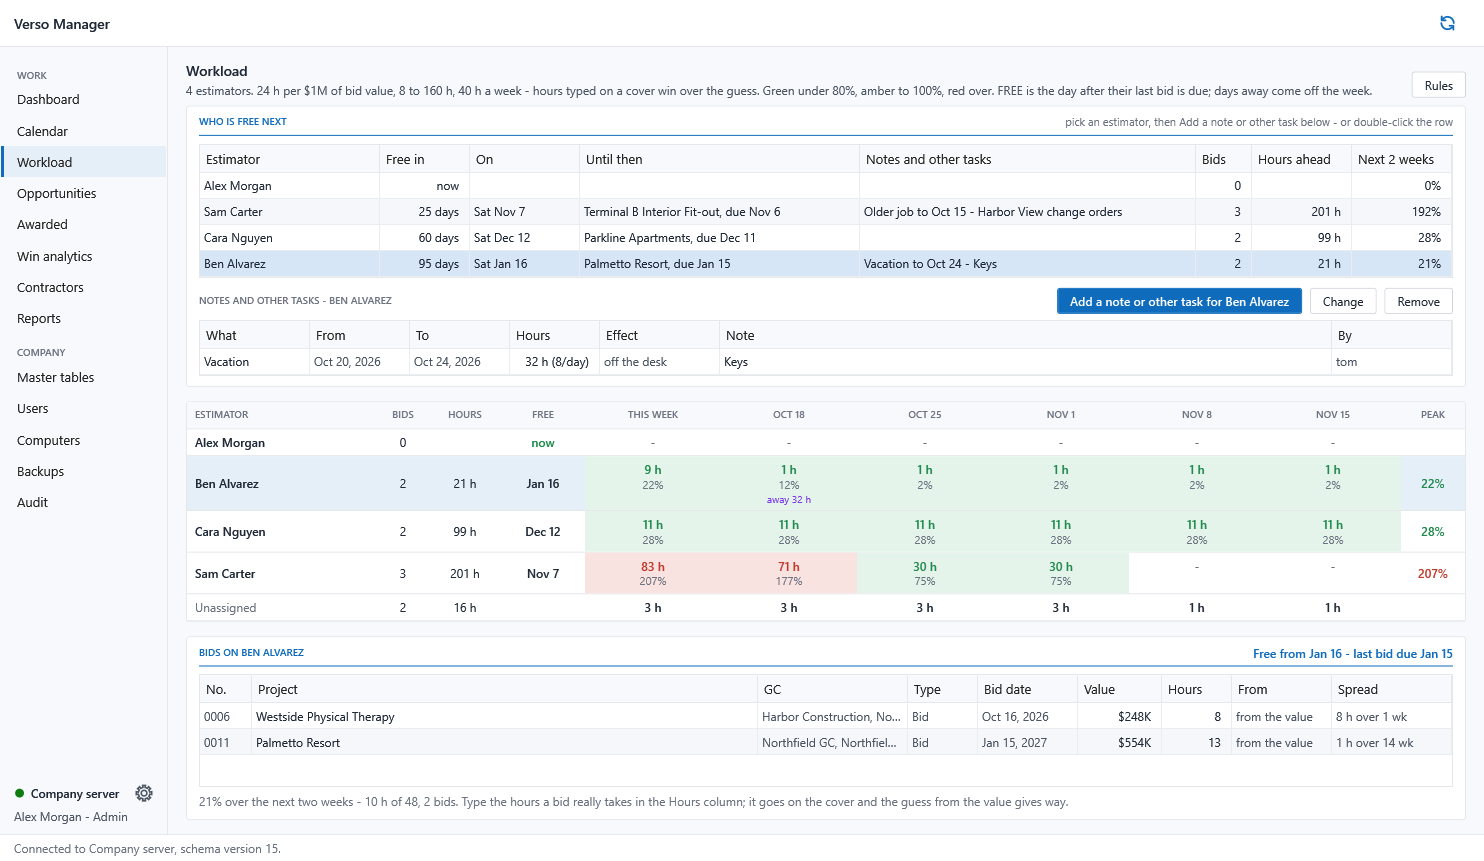Navigate to Computers
This screenshot has width=1484, height=861.
pyautogui.click(x=84, y=440)
